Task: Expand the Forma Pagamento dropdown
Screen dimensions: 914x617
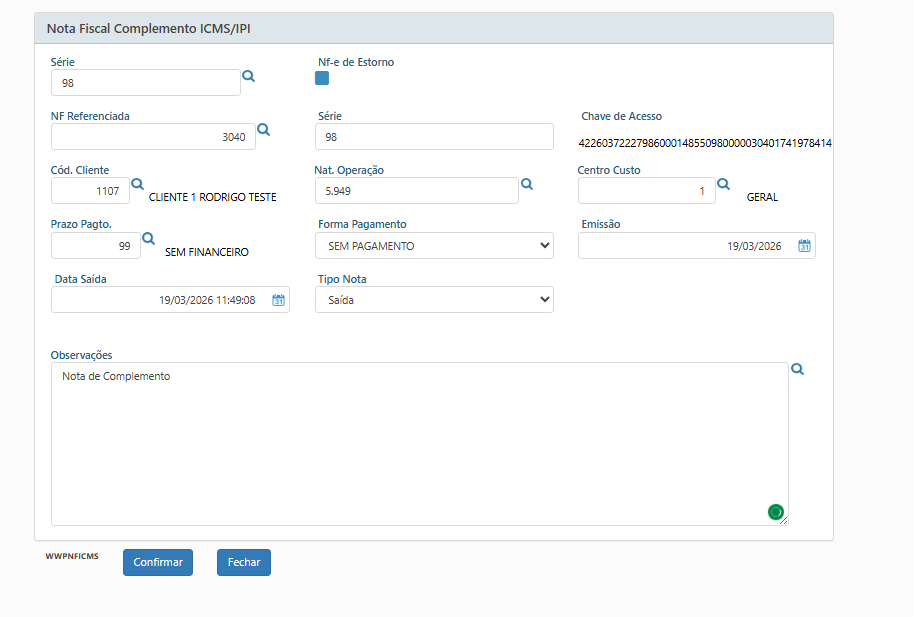Action: (x=434, y=246)
